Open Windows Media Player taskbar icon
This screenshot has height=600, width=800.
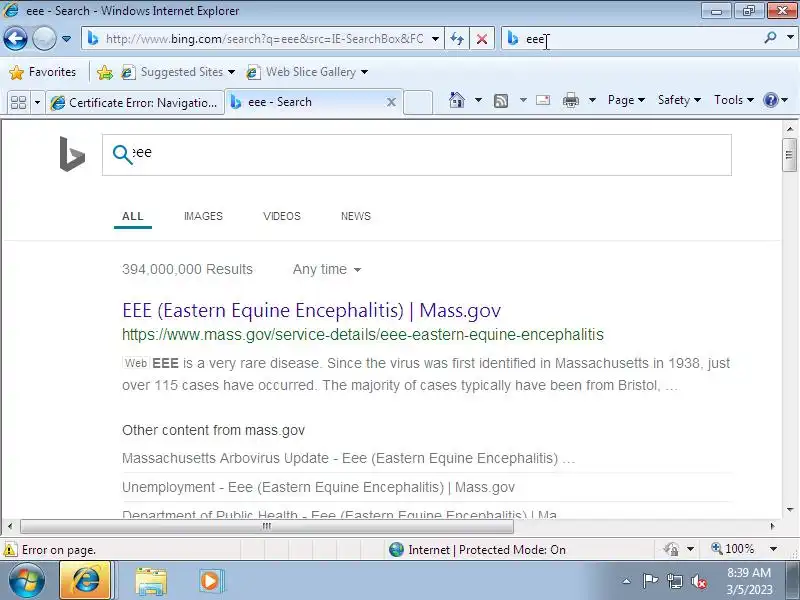pos(211,581)
